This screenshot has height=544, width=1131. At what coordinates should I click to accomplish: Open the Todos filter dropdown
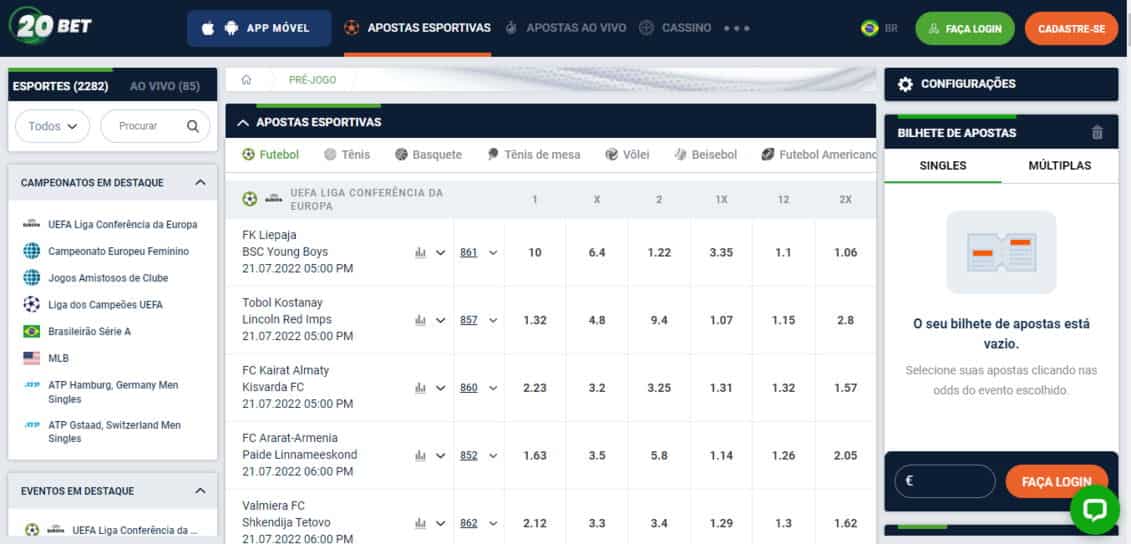tap(52, 126)
